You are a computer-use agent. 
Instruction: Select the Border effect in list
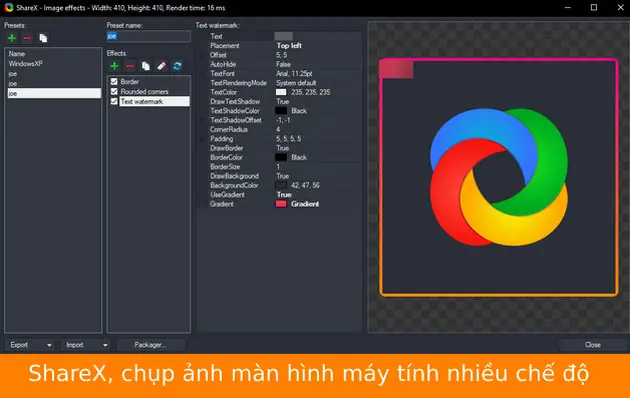[130, 82]
